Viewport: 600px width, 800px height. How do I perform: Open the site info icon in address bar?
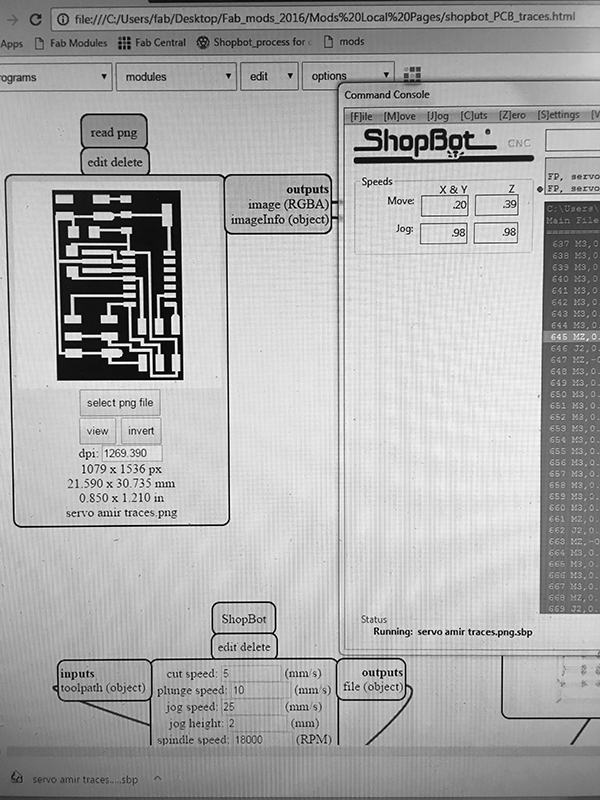click(63, 19)
